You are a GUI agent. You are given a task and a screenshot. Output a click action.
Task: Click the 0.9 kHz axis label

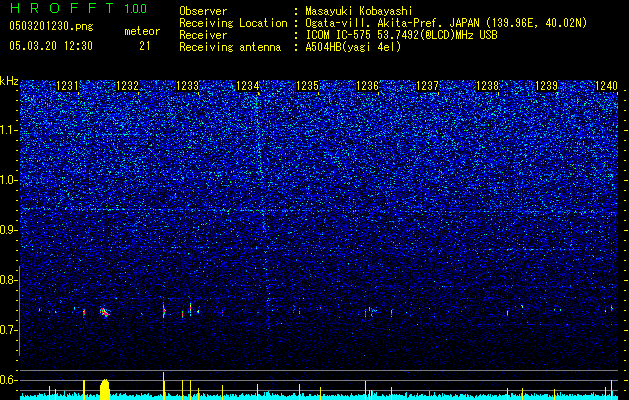9,230
